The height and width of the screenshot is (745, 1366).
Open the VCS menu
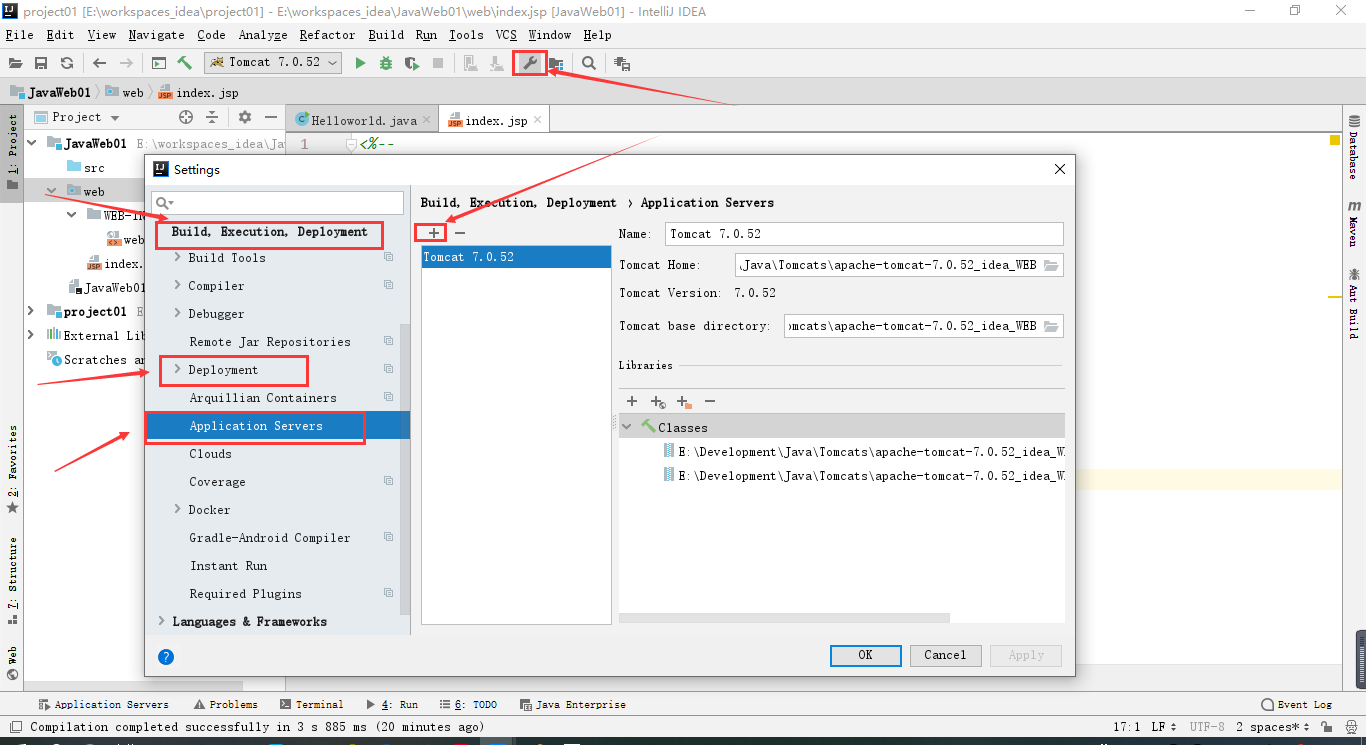pyautogui.click(x=507, y=34)
